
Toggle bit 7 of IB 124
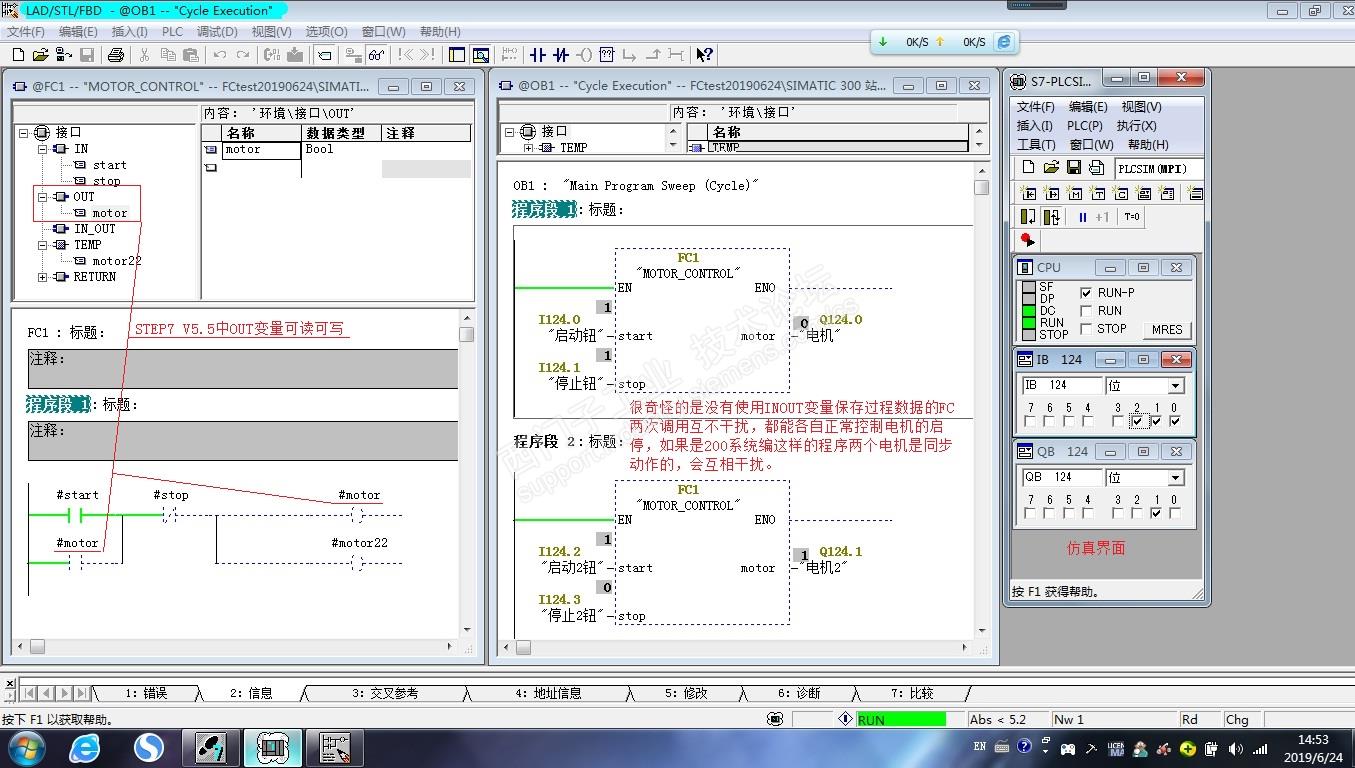[1030, 421]
